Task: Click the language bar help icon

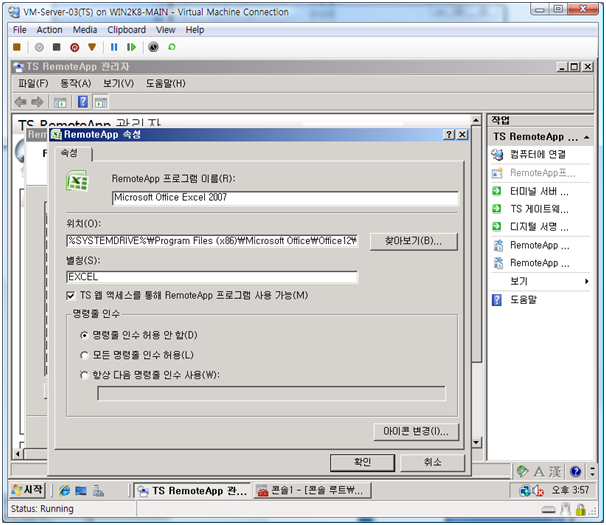Action: (575, 471)
